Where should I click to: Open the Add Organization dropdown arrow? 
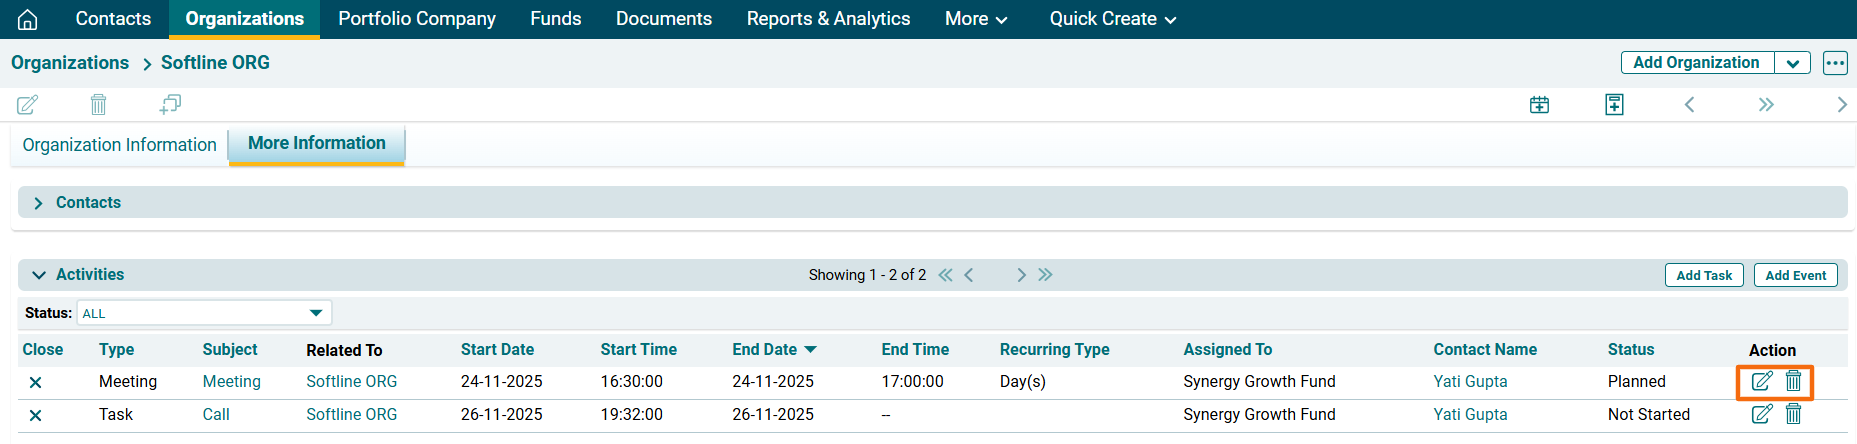click(x=1792, y=63)
